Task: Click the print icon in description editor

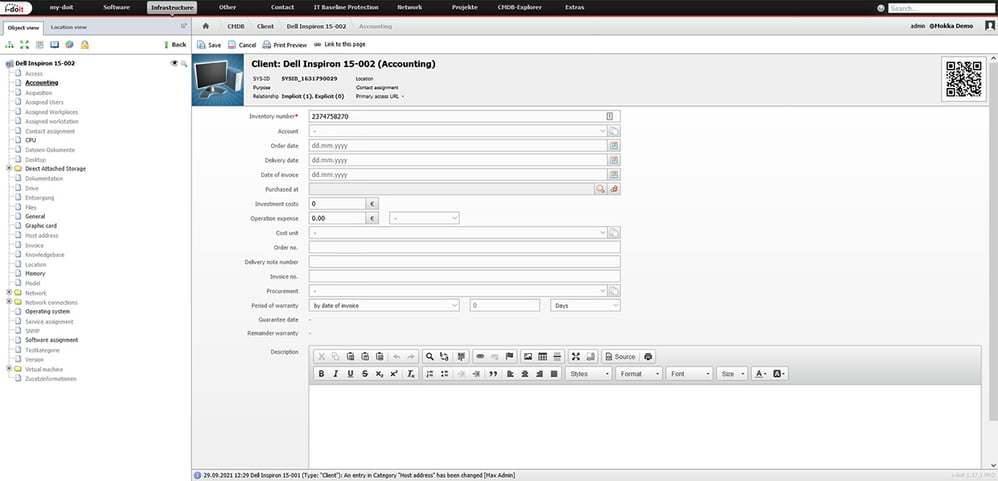Action: [648, 357]
